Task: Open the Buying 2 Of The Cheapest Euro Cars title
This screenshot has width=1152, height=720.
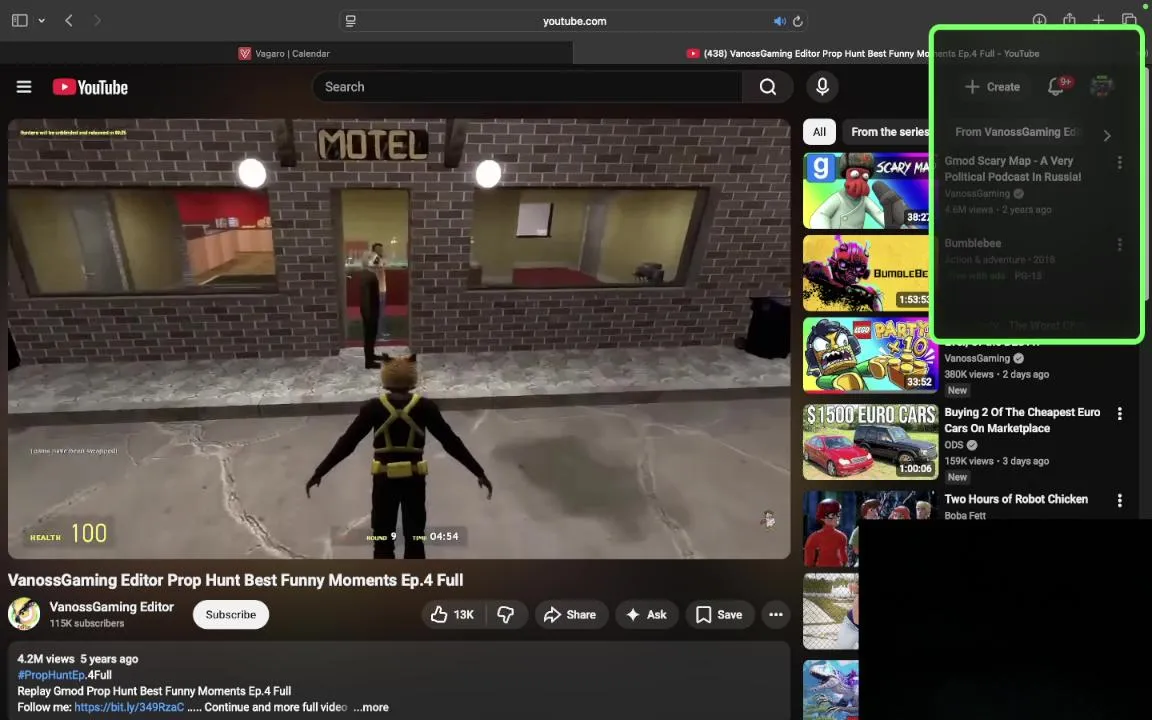Action: pyautogui.click(x=1022, y=420)
